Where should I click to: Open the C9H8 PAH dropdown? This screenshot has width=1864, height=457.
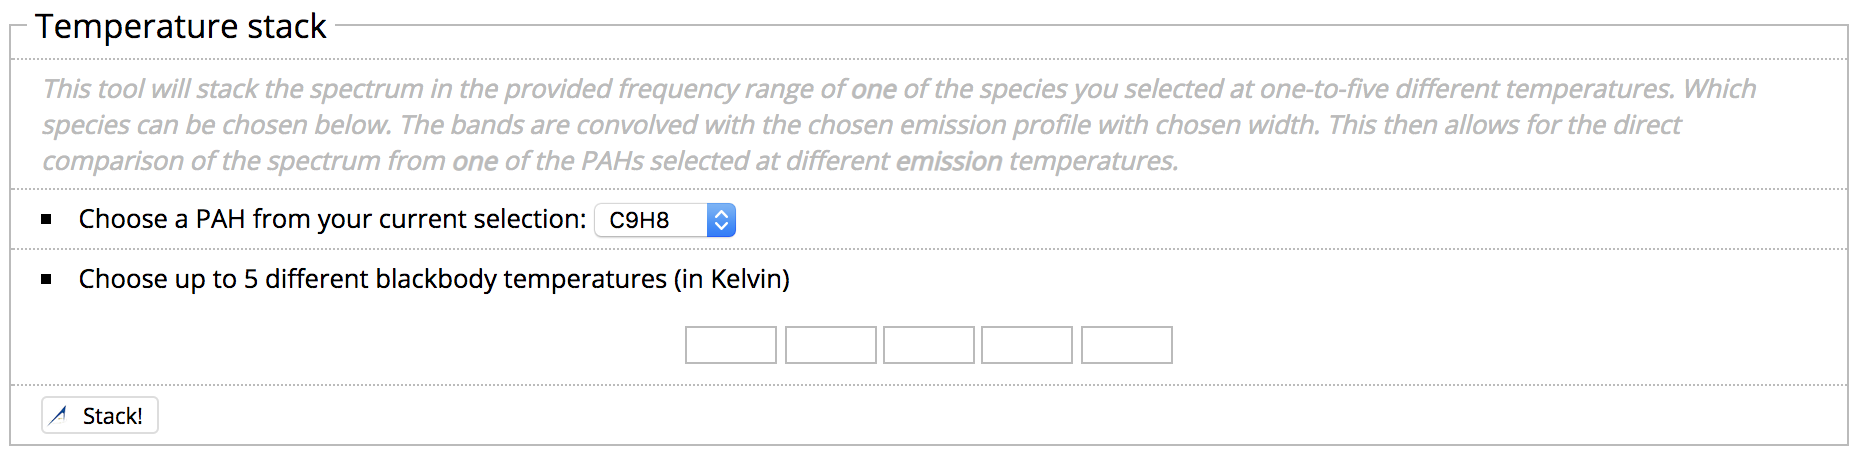[x=665, y=220]
